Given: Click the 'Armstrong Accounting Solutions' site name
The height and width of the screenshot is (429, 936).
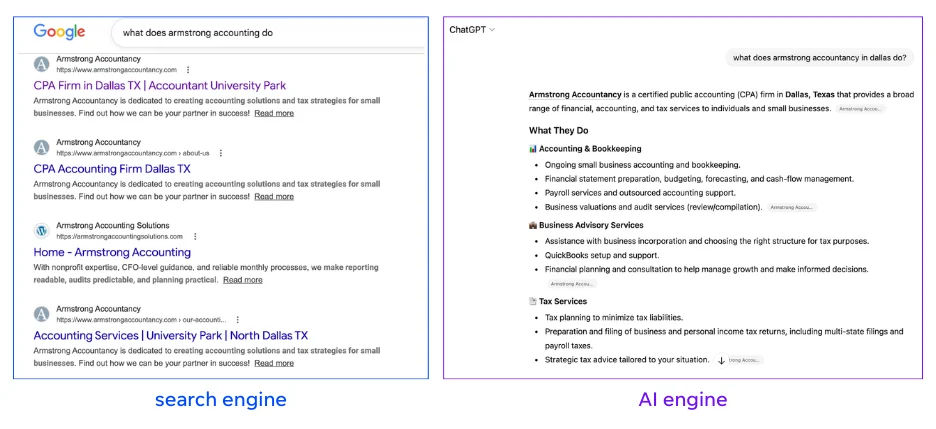Looking at the screenshot, I should [x=113, y=226].
